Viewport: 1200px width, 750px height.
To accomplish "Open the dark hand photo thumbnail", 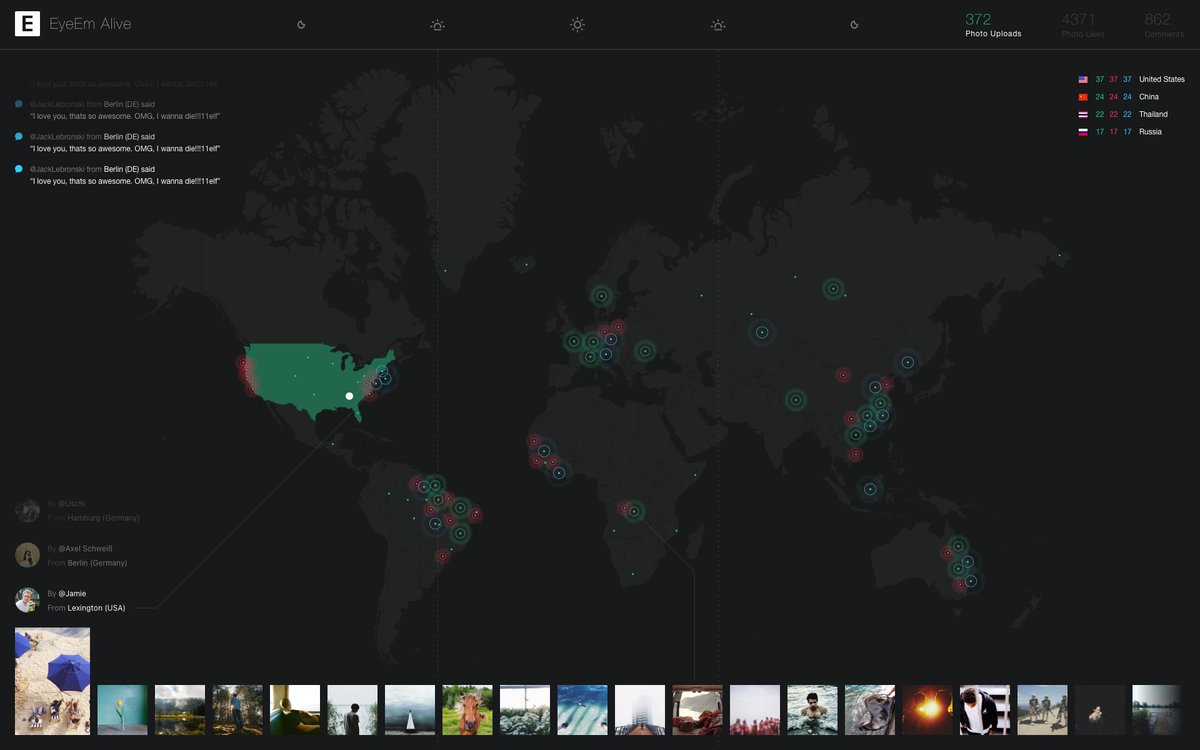I will (1100, 710).
